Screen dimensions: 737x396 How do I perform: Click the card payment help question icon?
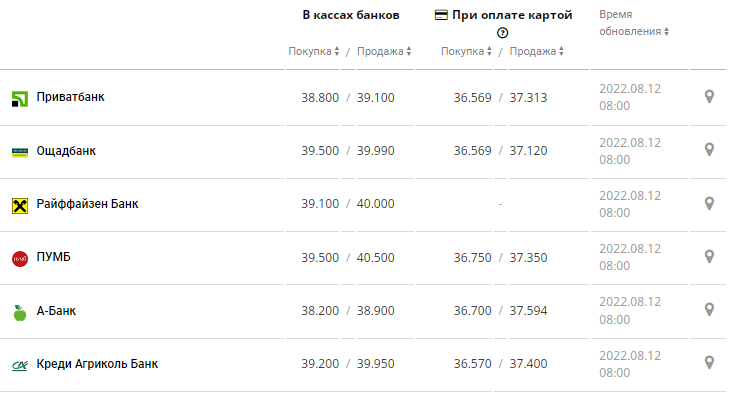502,33
